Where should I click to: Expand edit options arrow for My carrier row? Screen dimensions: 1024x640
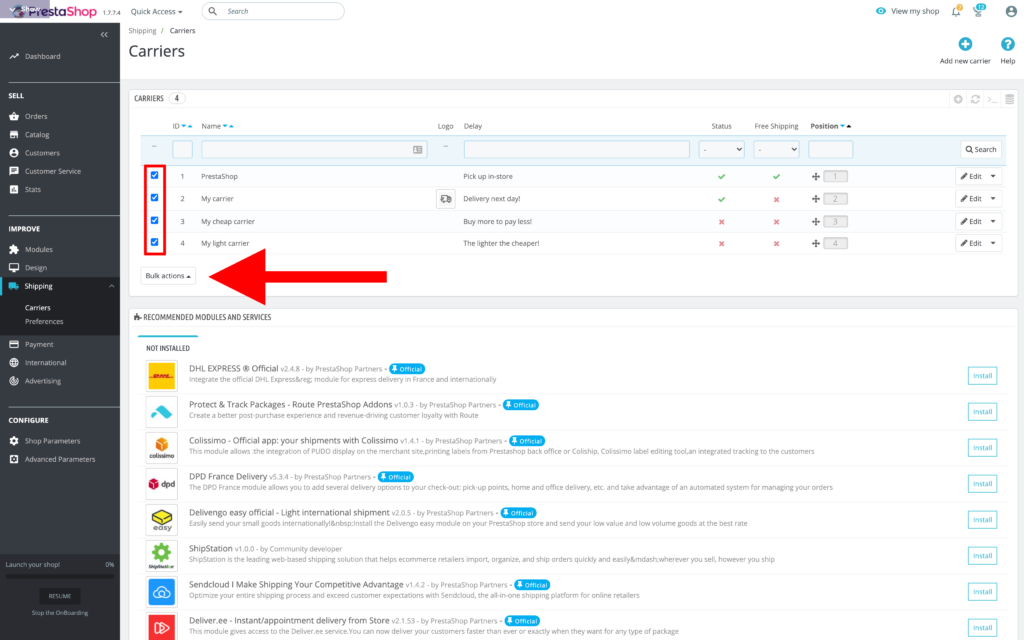click(993, 199)
